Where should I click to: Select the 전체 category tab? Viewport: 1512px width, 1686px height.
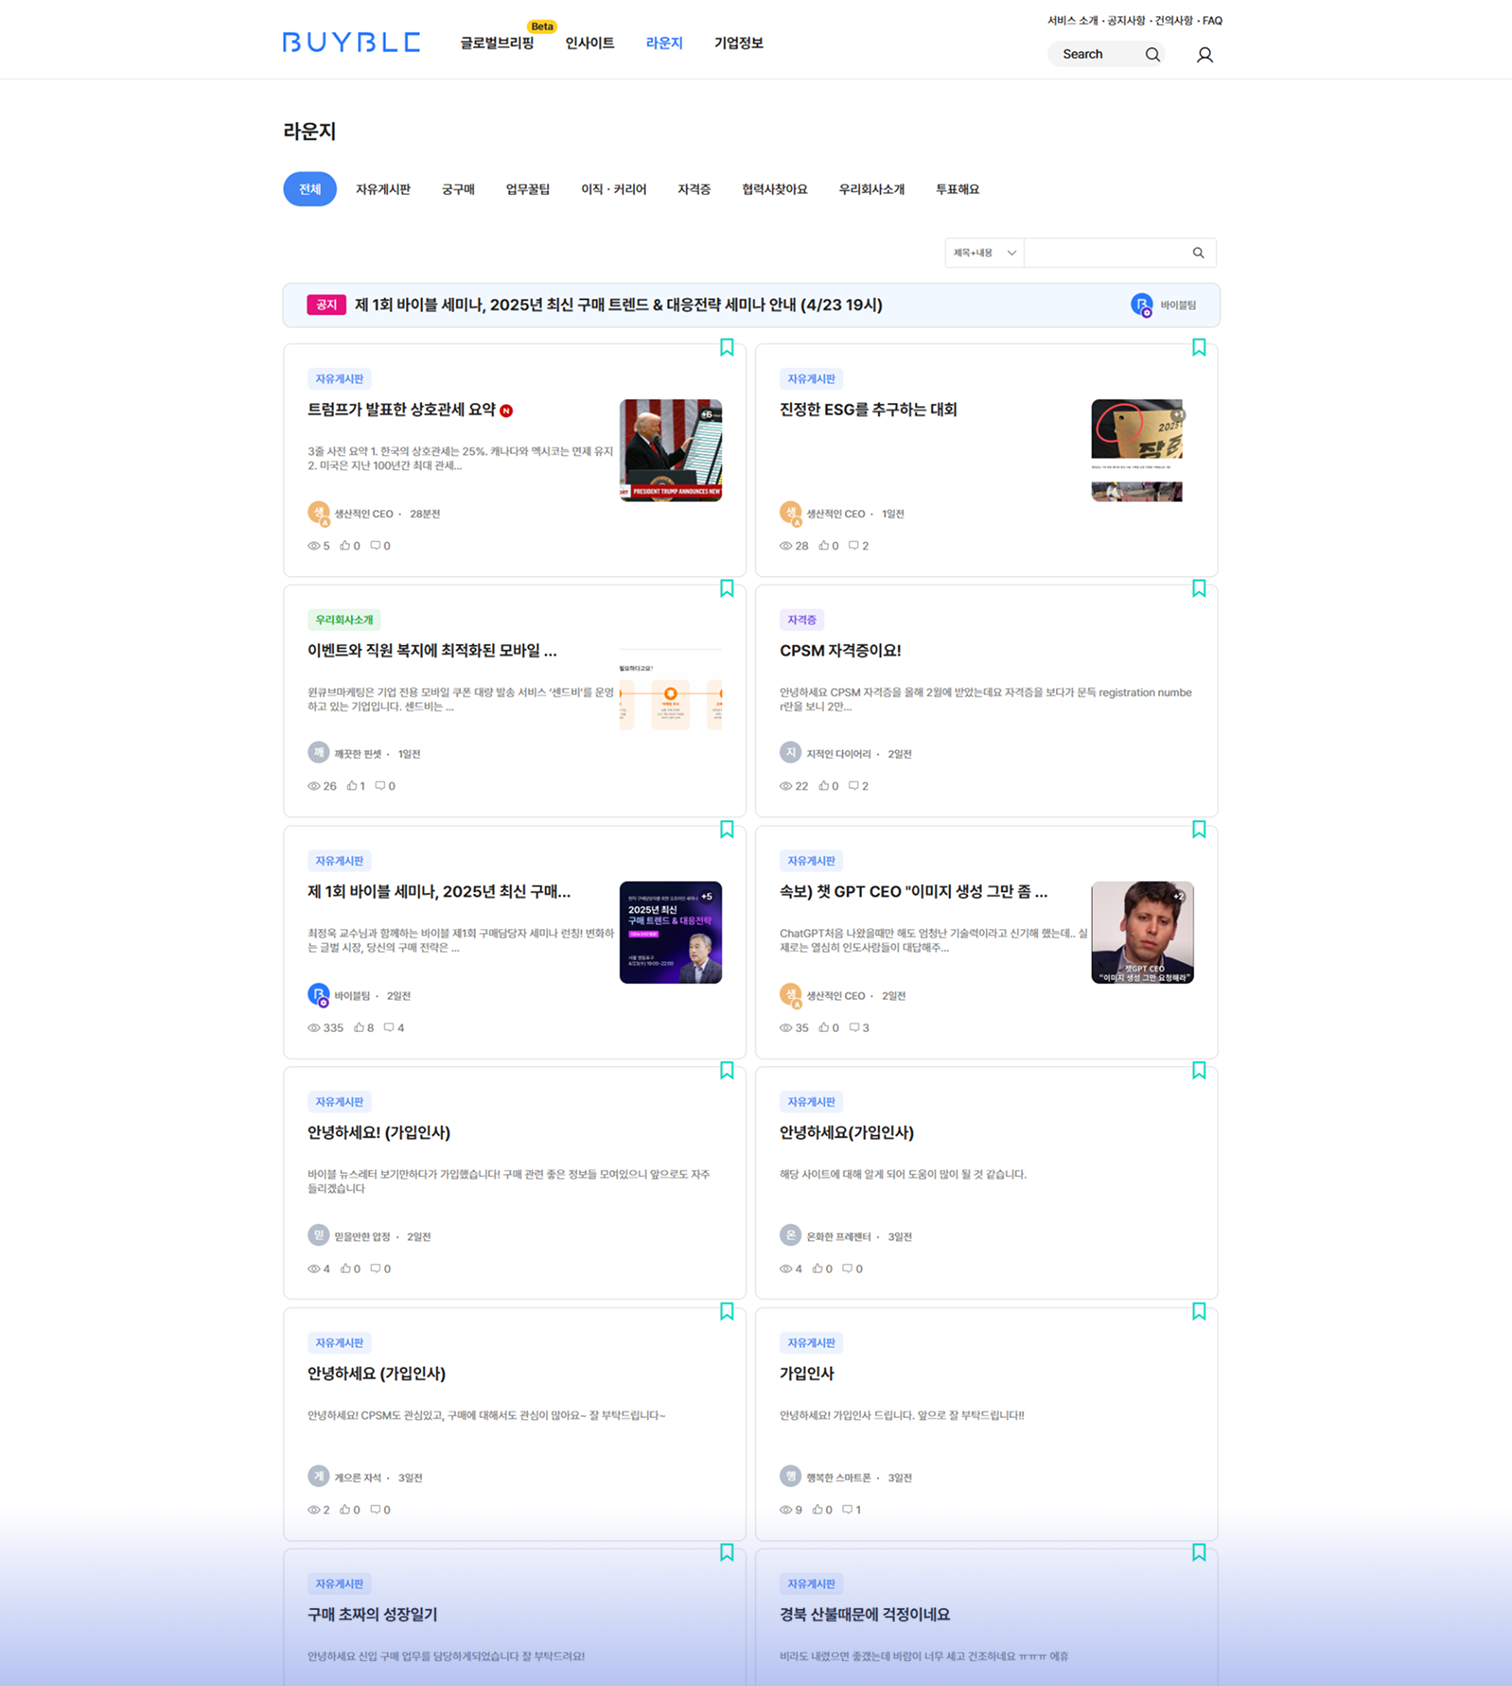click(310, 189)
